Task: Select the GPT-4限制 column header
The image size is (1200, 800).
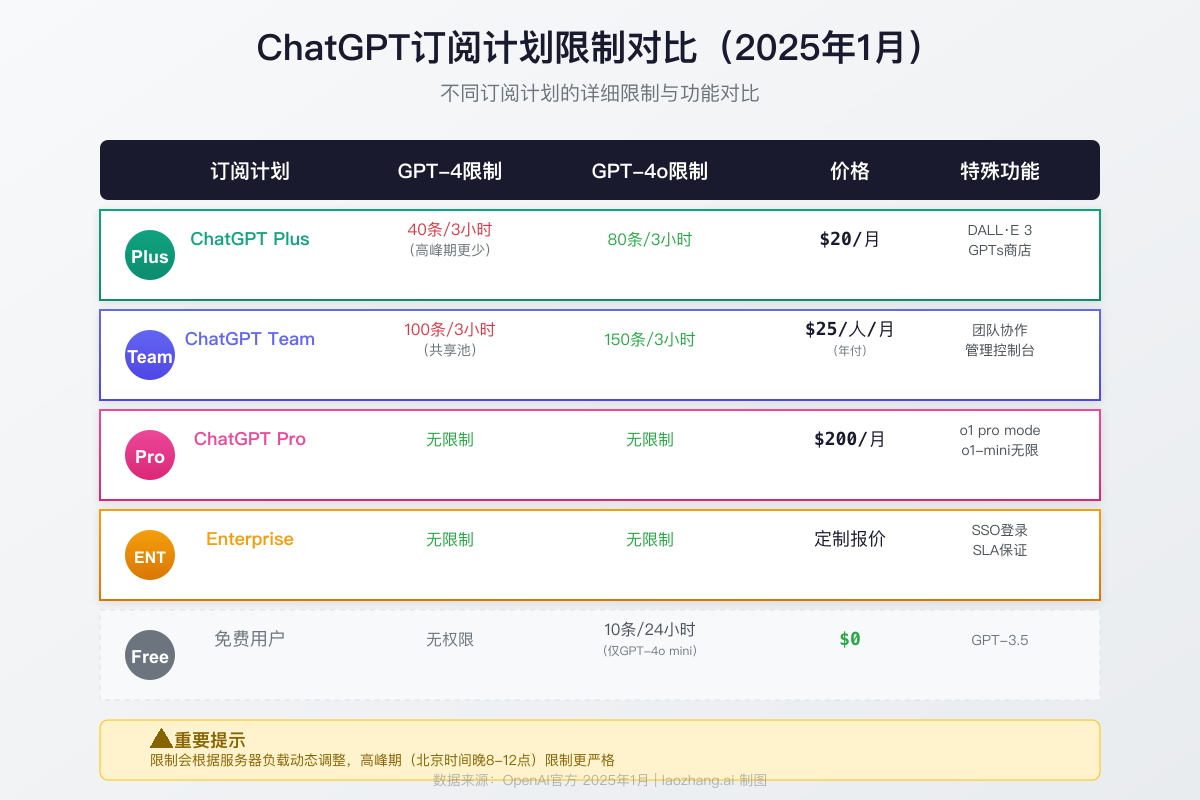Action: 450,171
